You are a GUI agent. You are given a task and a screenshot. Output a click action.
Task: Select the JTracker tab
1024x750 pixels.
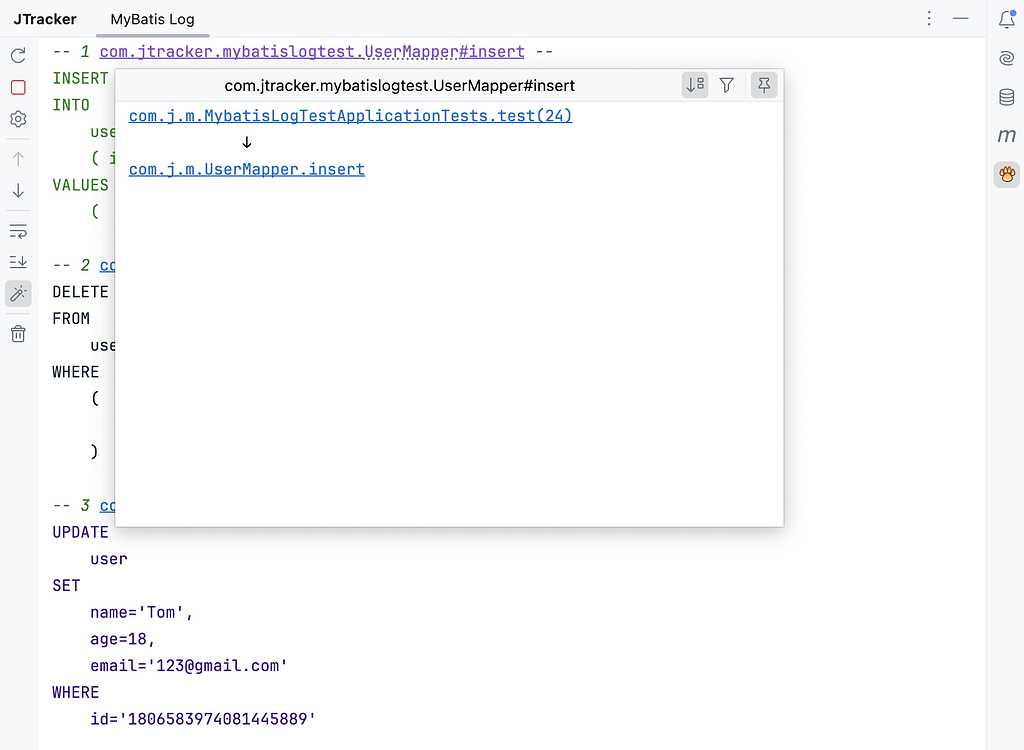coord(45,19)
